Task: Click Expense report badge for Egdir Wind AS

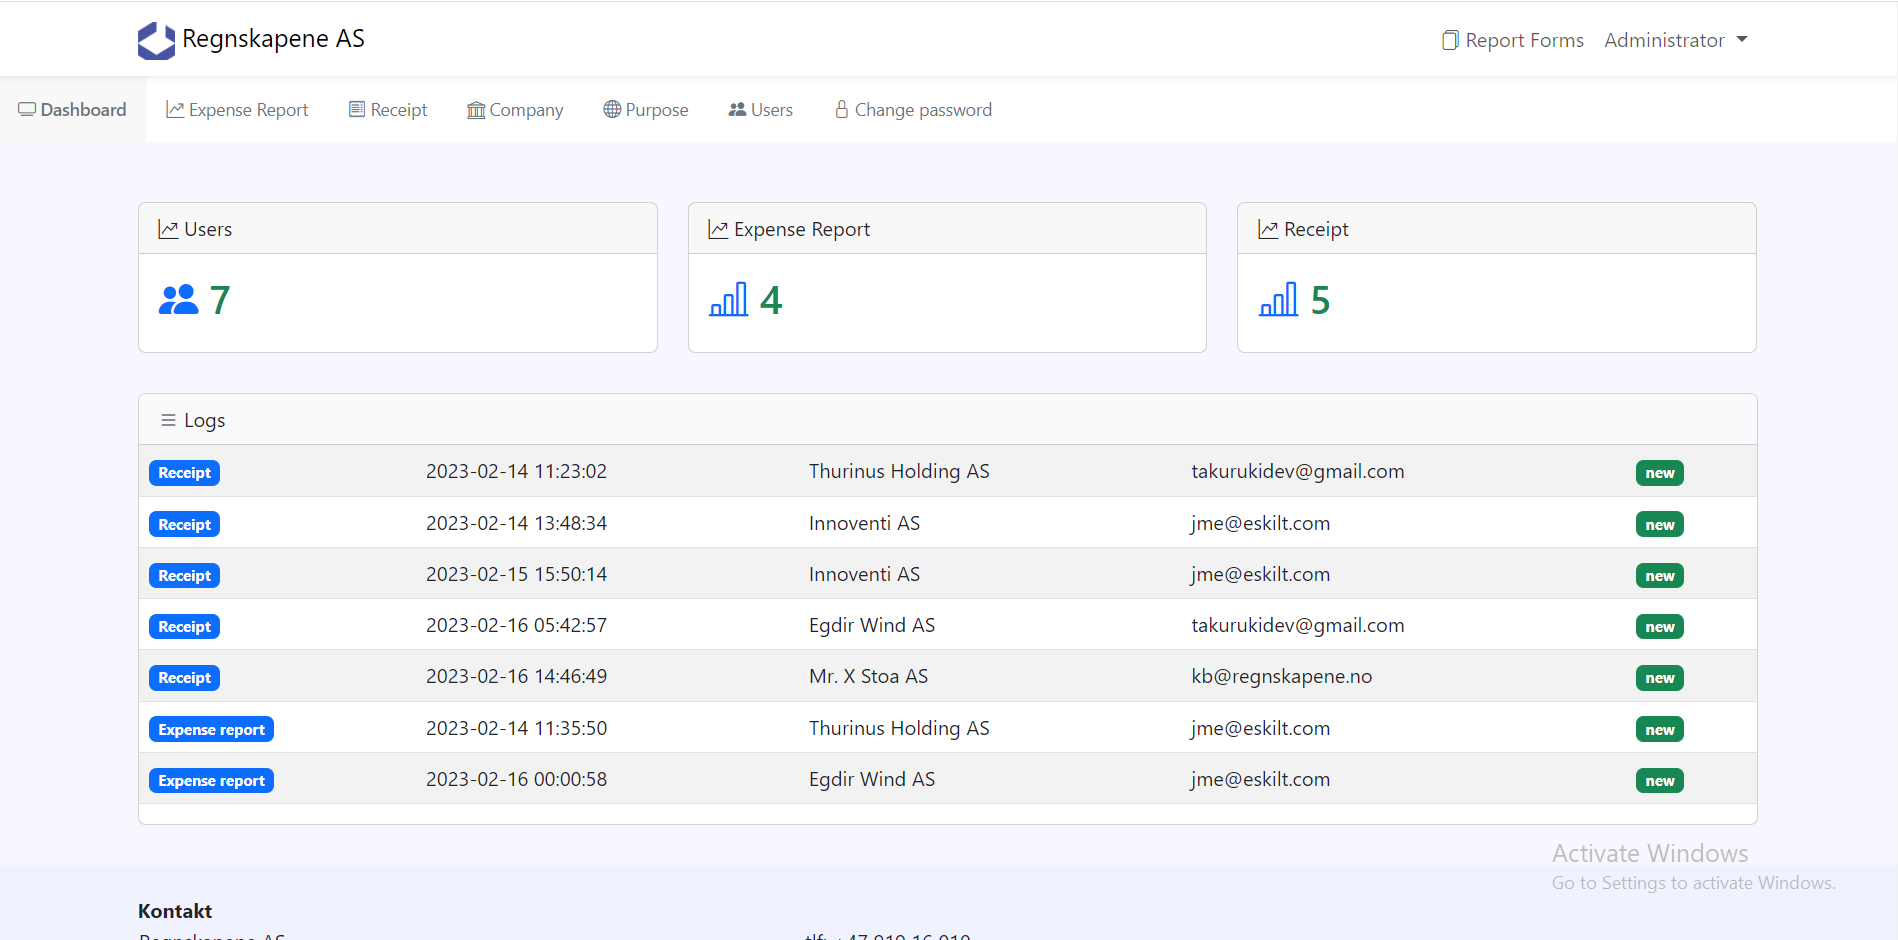Action: coord(211,781)
